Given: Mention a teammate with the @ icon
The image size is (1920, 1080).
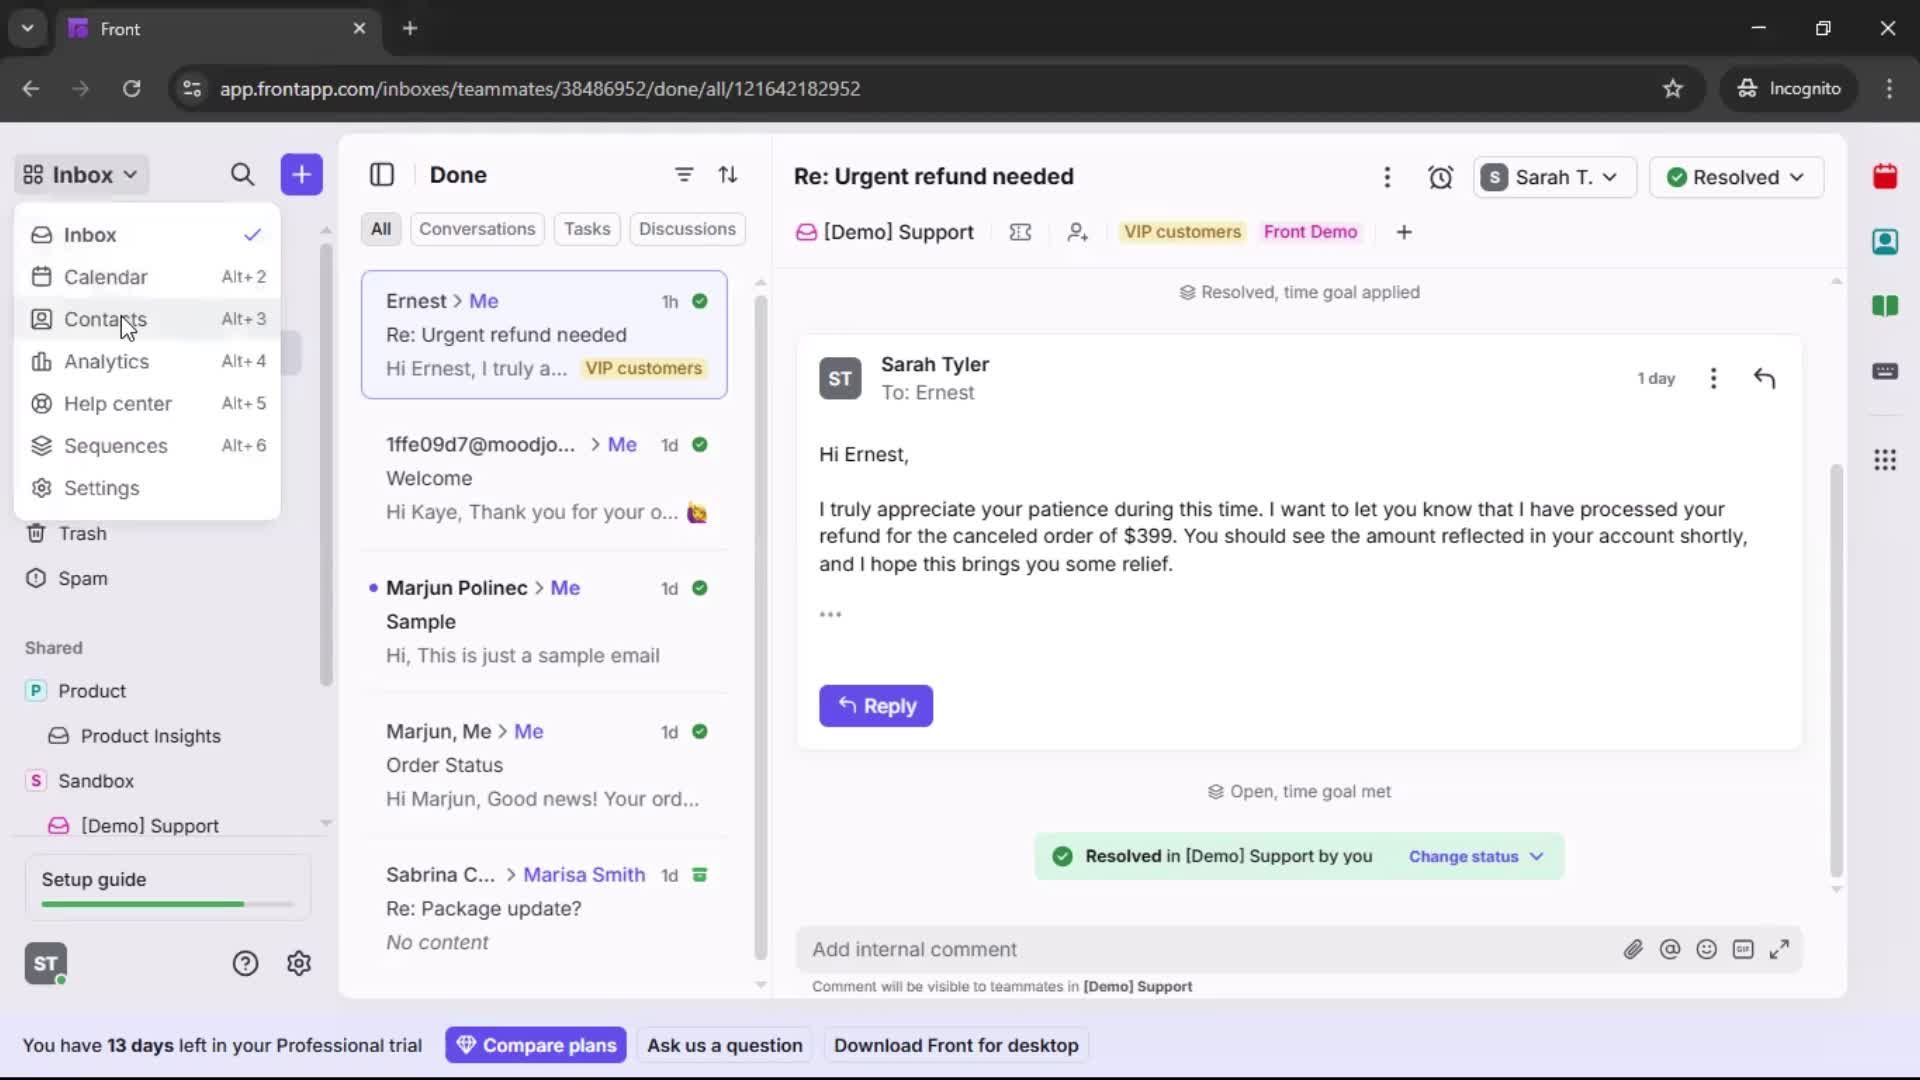Looking at the screenshot, I should pyautogui.click(x=1671, y=949).
